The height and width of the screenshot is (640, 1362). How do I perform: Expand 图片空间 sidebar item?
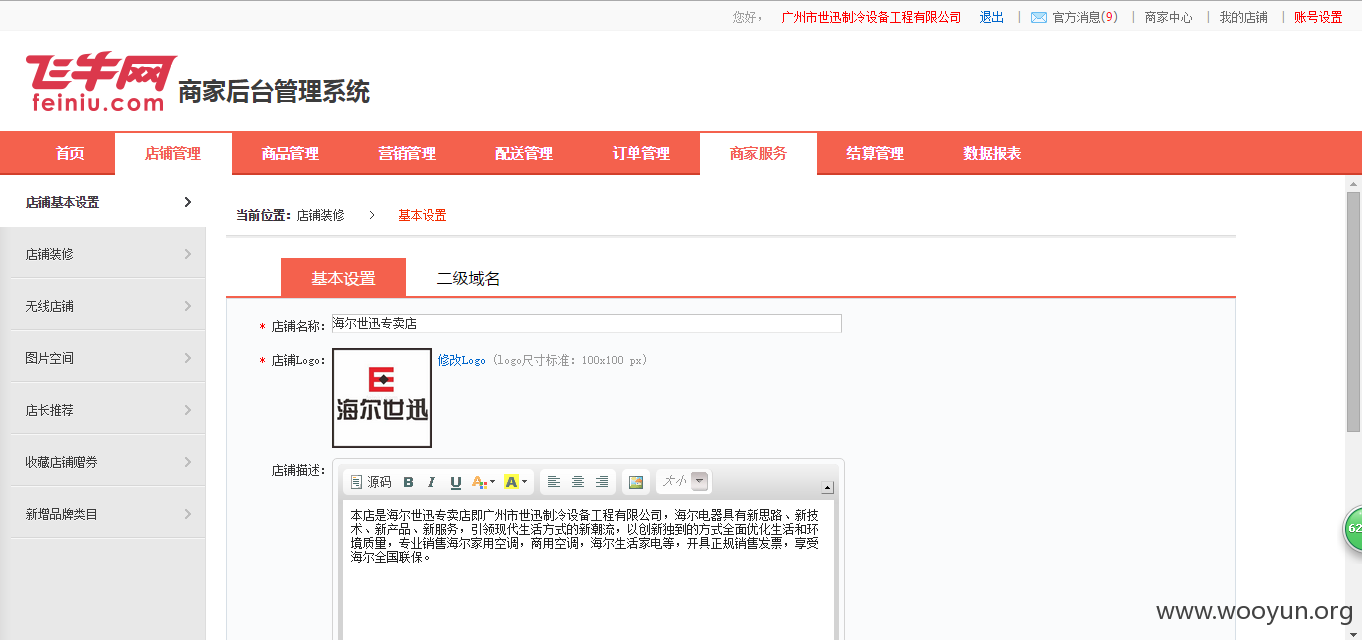[x=103, y=358]
